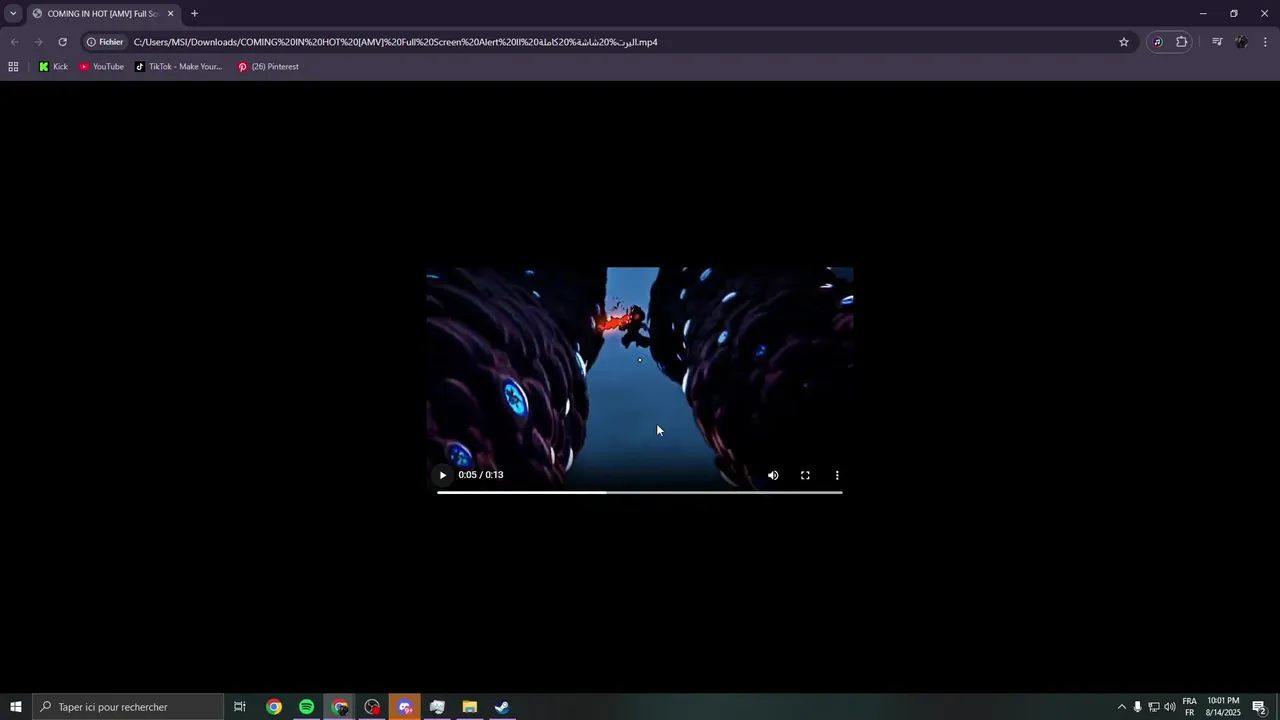Play the paused video
The image size is (1280, 720).
(x=442, y=475)
